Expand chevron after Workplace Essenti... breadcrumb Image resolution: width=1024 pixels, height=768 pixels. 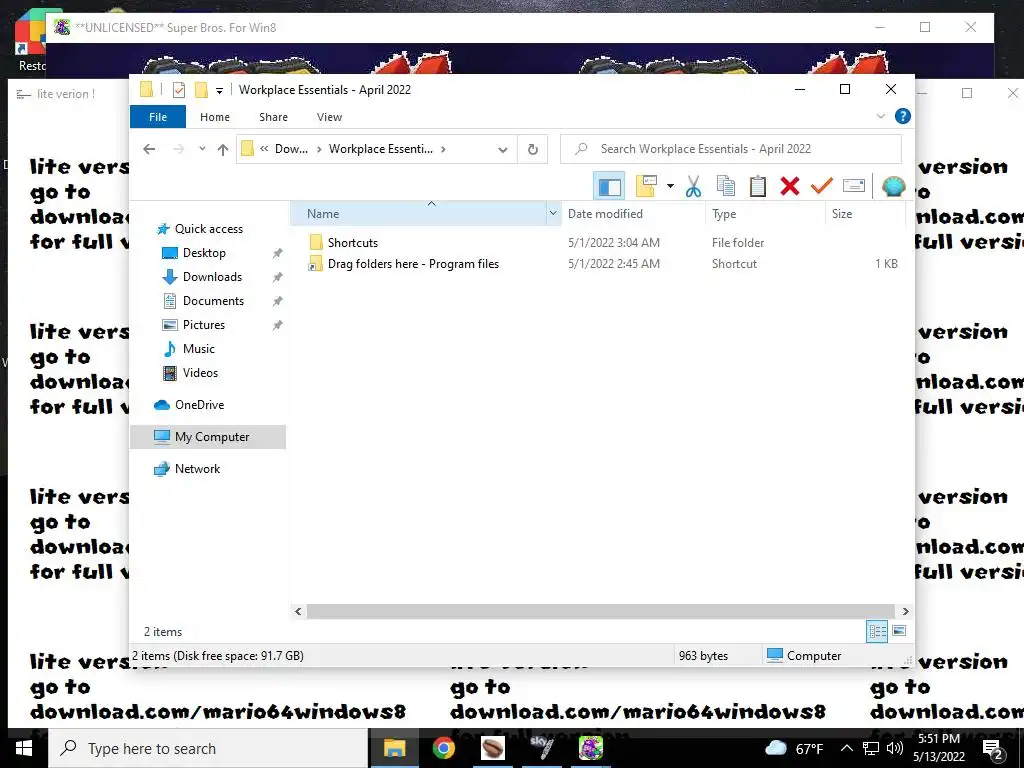click(x=443, y=149)
